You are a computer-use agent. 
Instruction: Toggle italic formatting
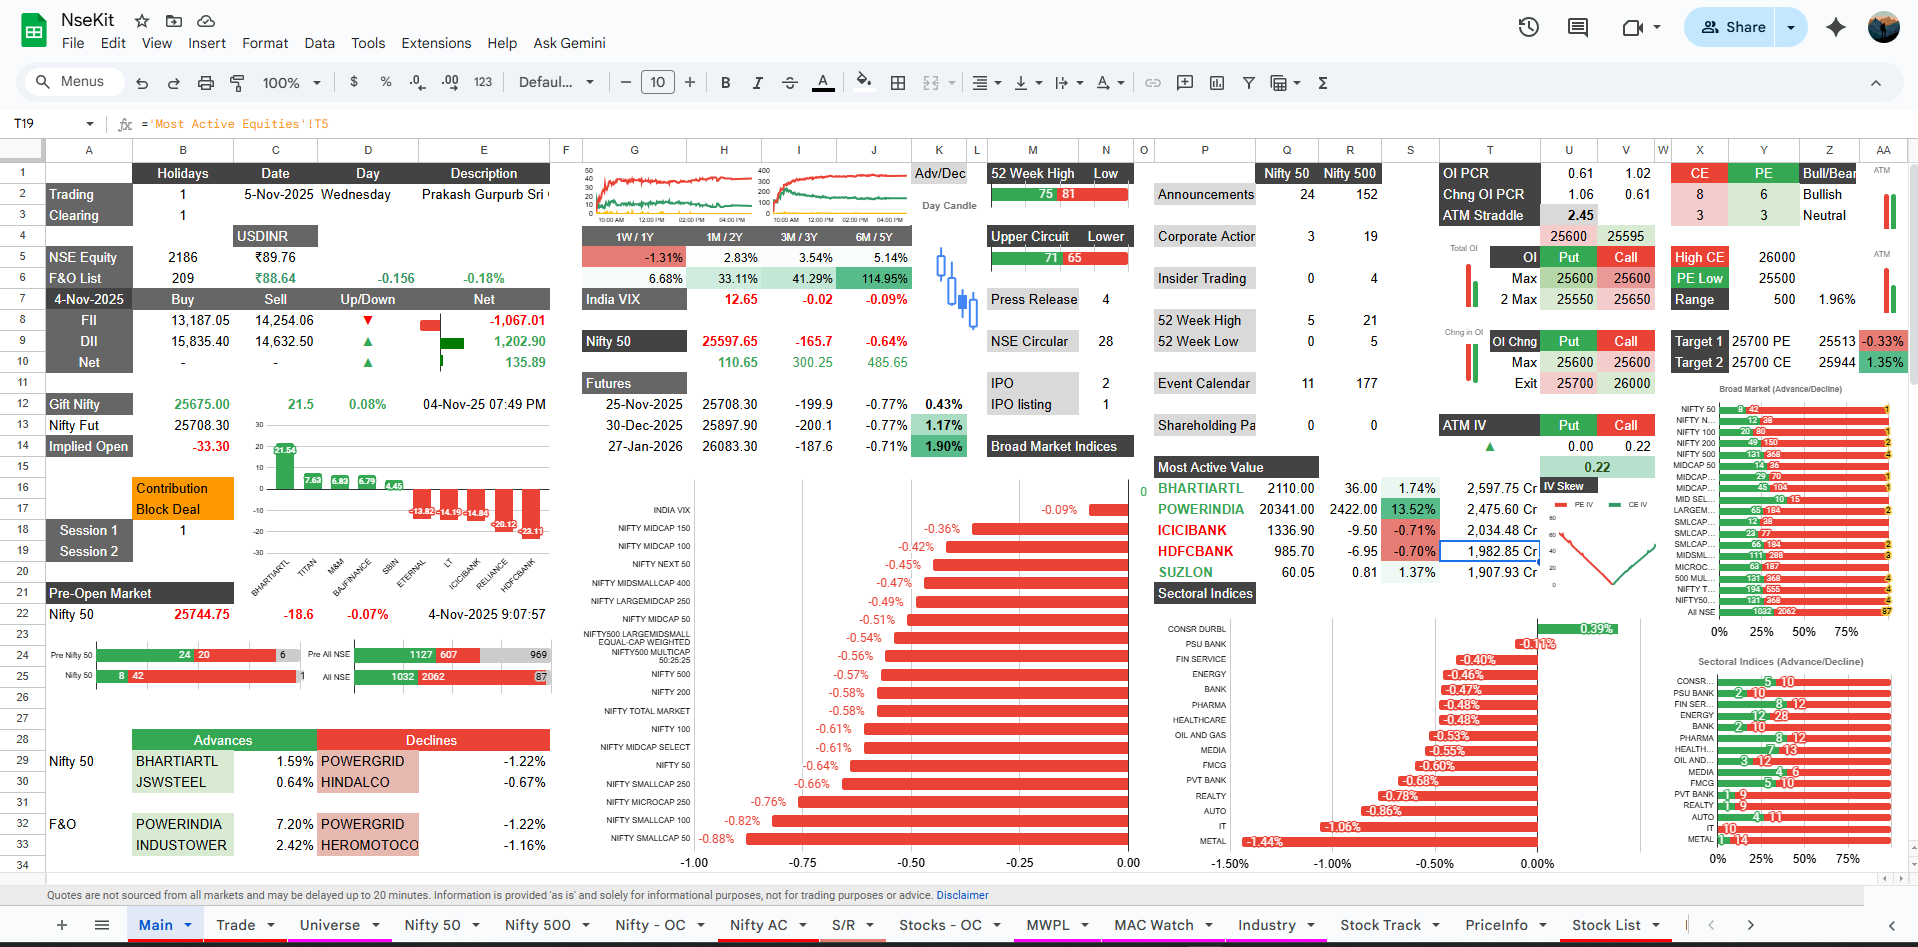click(x=757, y=83)
